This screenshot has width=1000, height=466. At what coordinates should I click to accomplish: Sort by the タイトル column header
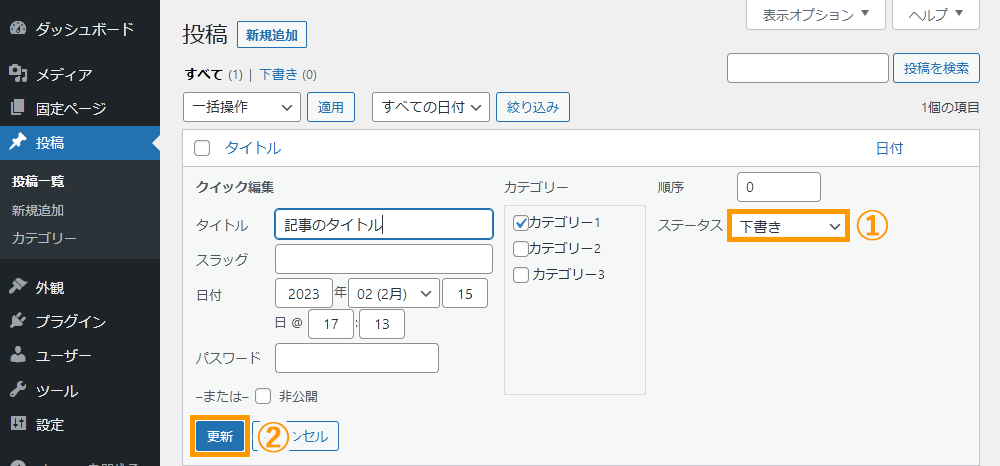click(253, 149)
